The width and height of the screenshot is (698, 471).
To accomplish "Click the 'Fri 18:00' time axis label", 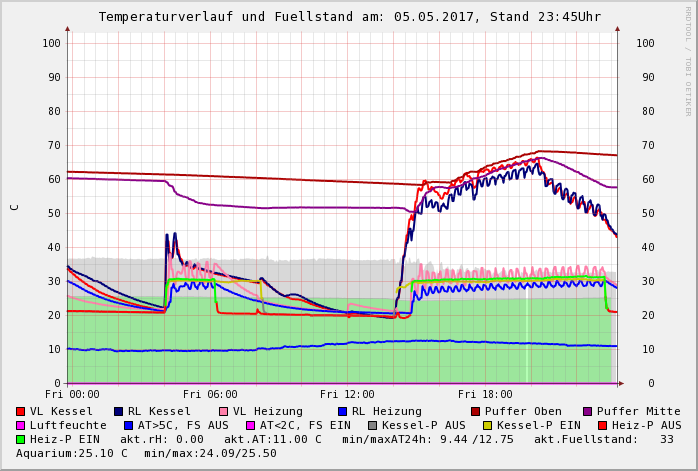I will point(485,395).
